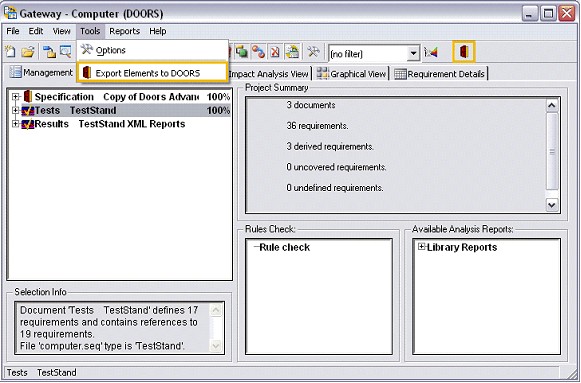Viewport: 581px width, 383px height.
Task: Choose Export Elements to DOORS
Action: pyautogui.click(x=152, y=73)
